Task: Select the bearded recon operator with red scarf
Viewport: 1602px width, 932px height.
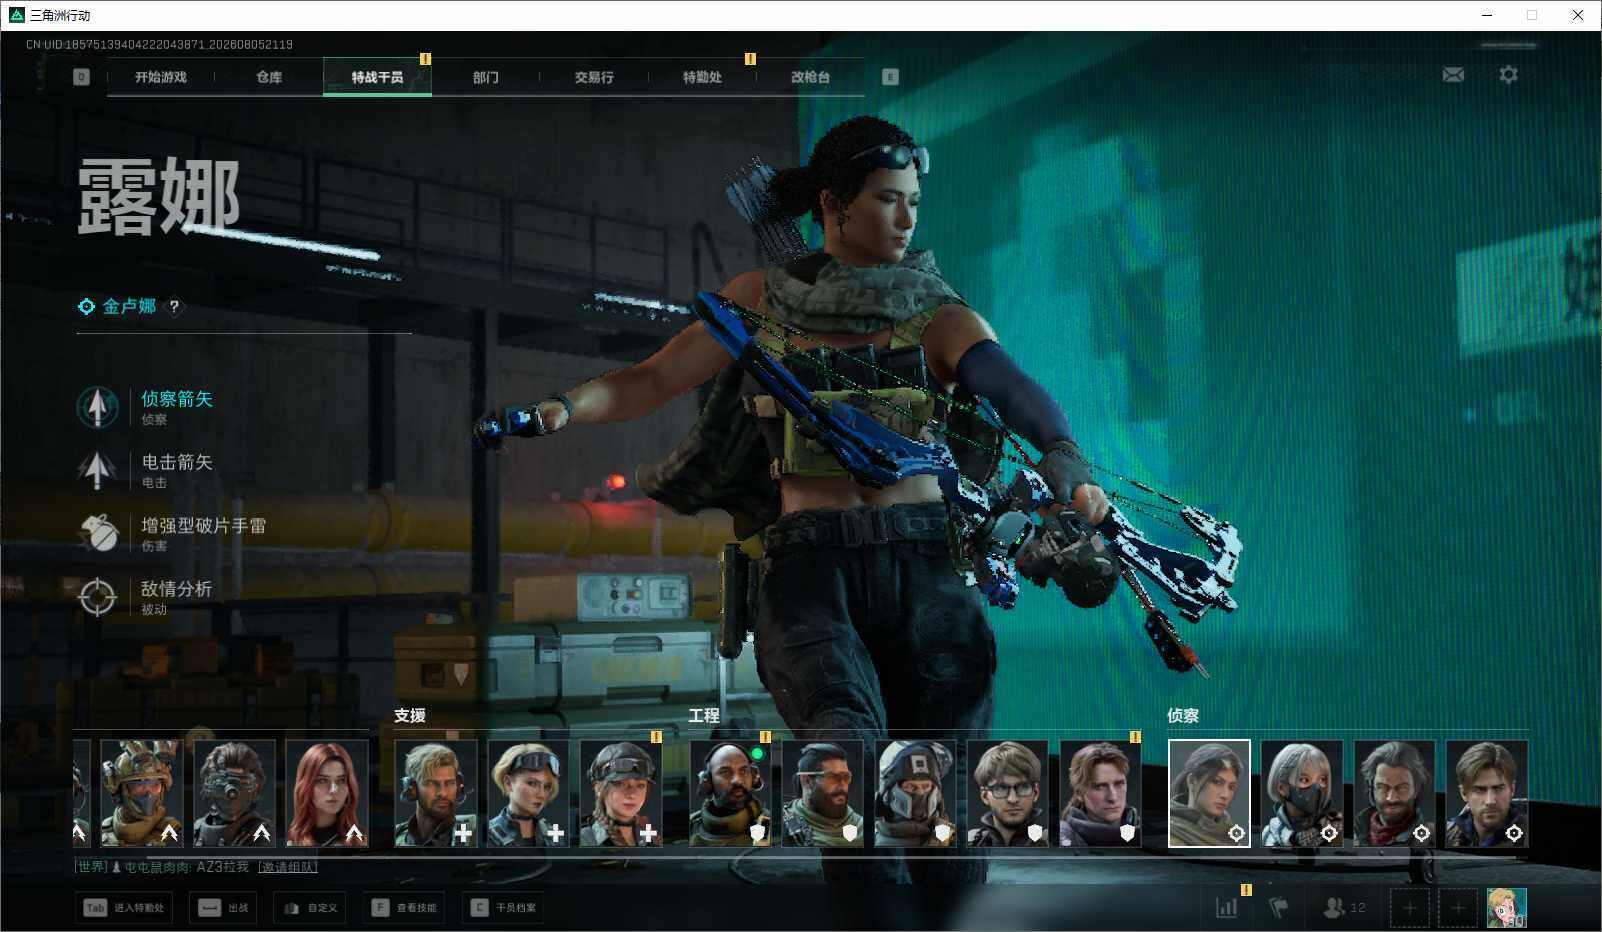Action: click(1394, 793)
